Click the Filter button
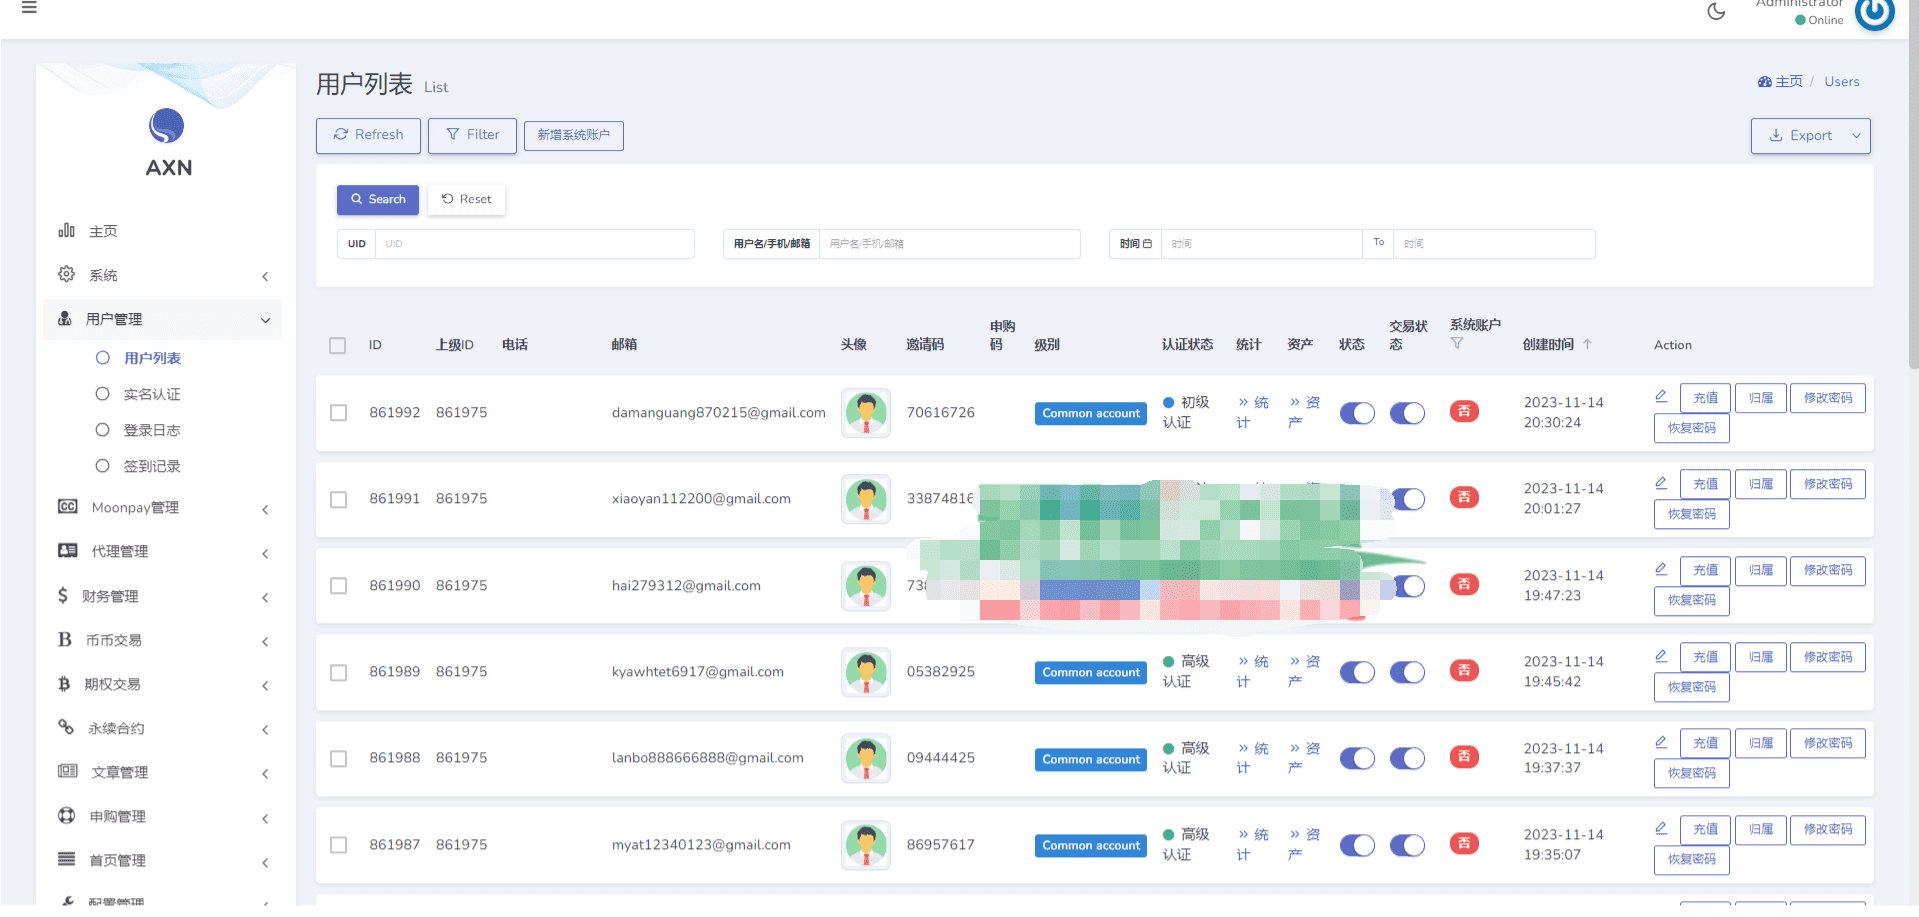 coord(472,135)
